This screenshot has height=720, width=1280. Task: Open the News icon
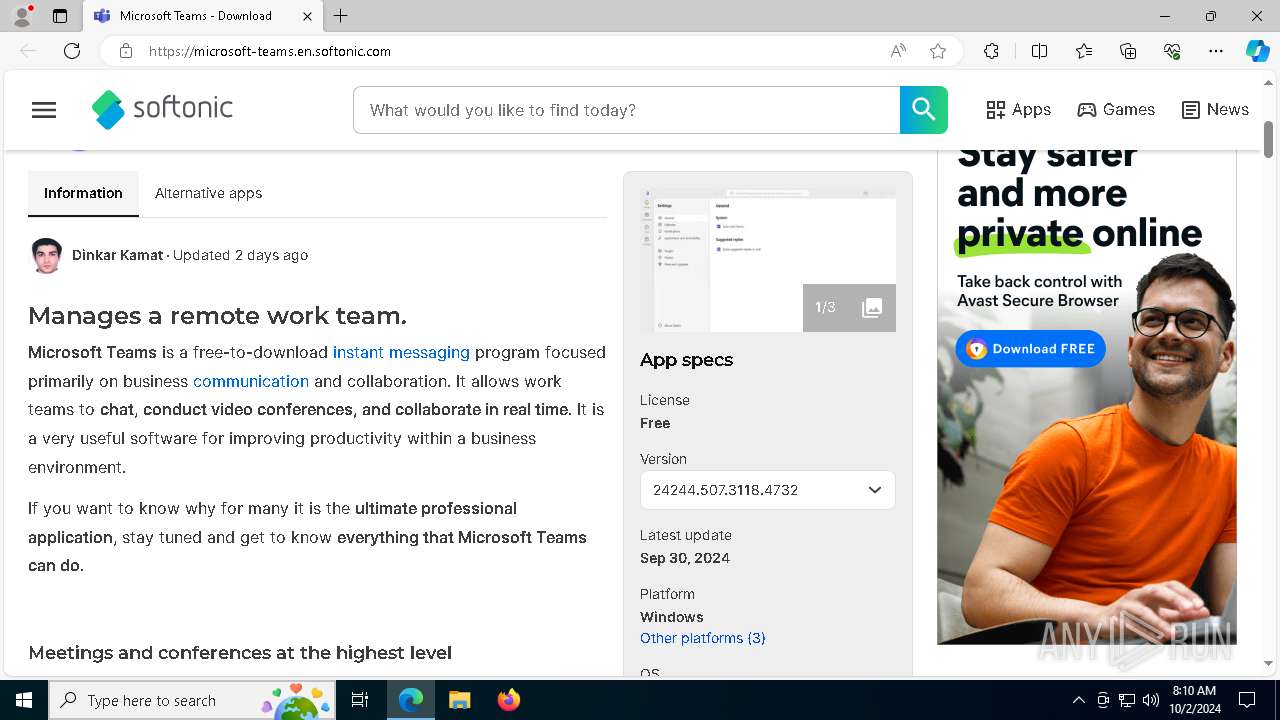[1190, 110]
